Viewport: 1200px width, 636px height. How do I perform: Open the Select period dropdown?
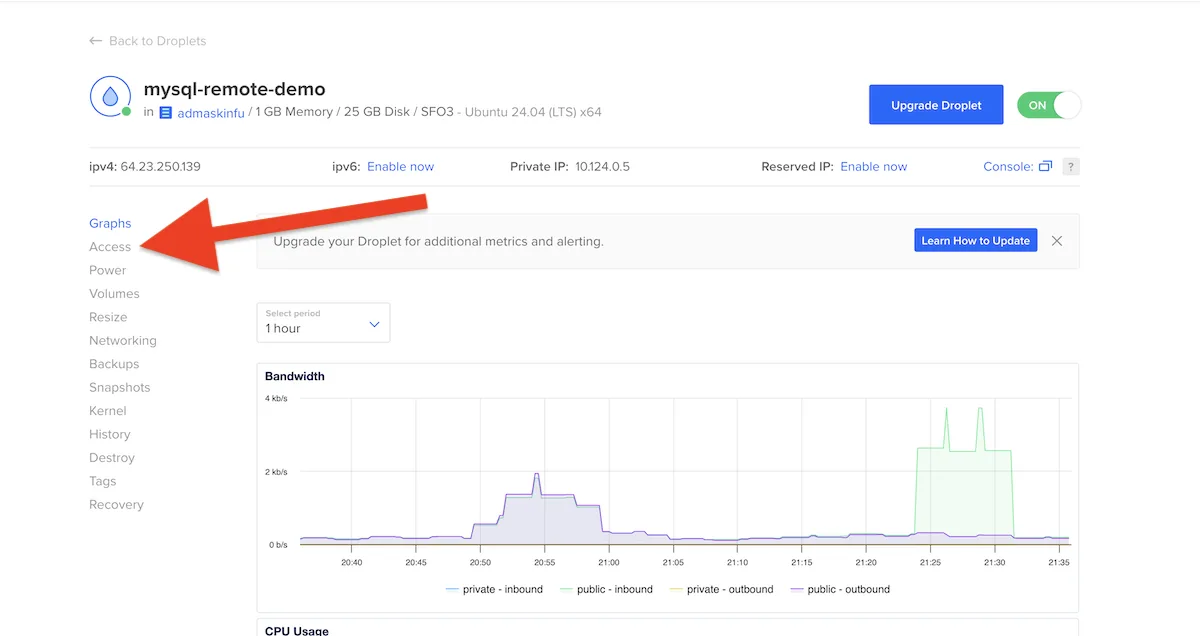point(323,322)
